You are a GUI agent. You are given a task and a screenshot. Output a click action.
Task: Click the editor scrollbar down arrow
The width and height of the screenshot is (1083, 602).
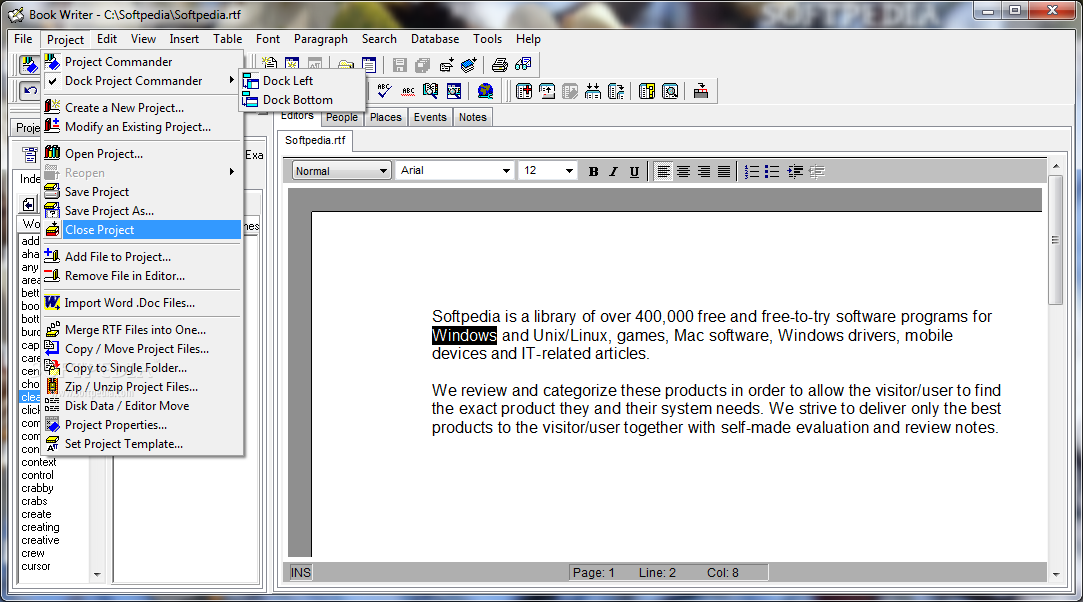(x=1055, y=574)
